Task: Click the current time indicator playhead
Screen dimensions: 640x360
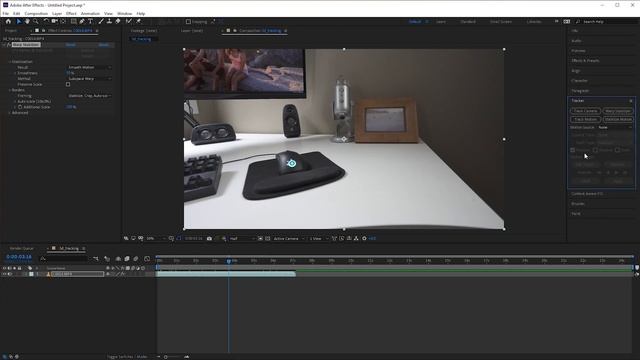Action: point(229,260)
